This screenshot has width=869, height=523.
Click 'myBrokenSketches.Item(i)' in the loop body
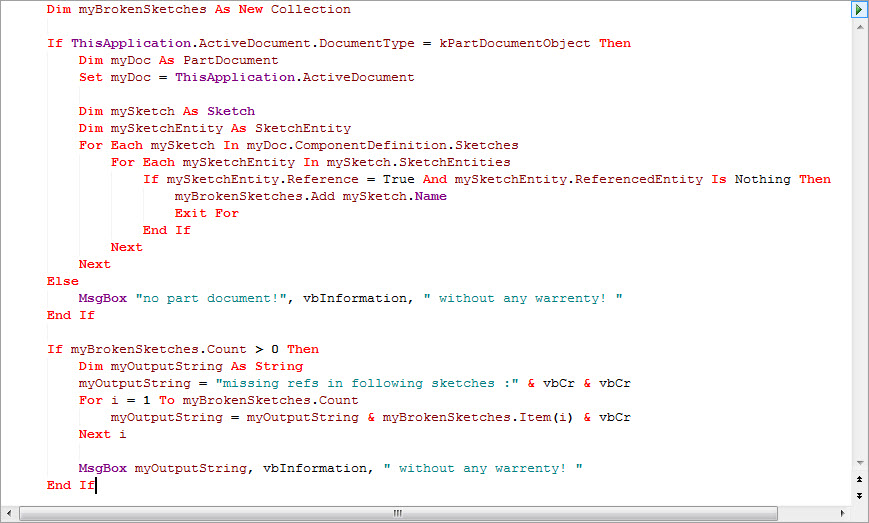(x=478, y=418)
